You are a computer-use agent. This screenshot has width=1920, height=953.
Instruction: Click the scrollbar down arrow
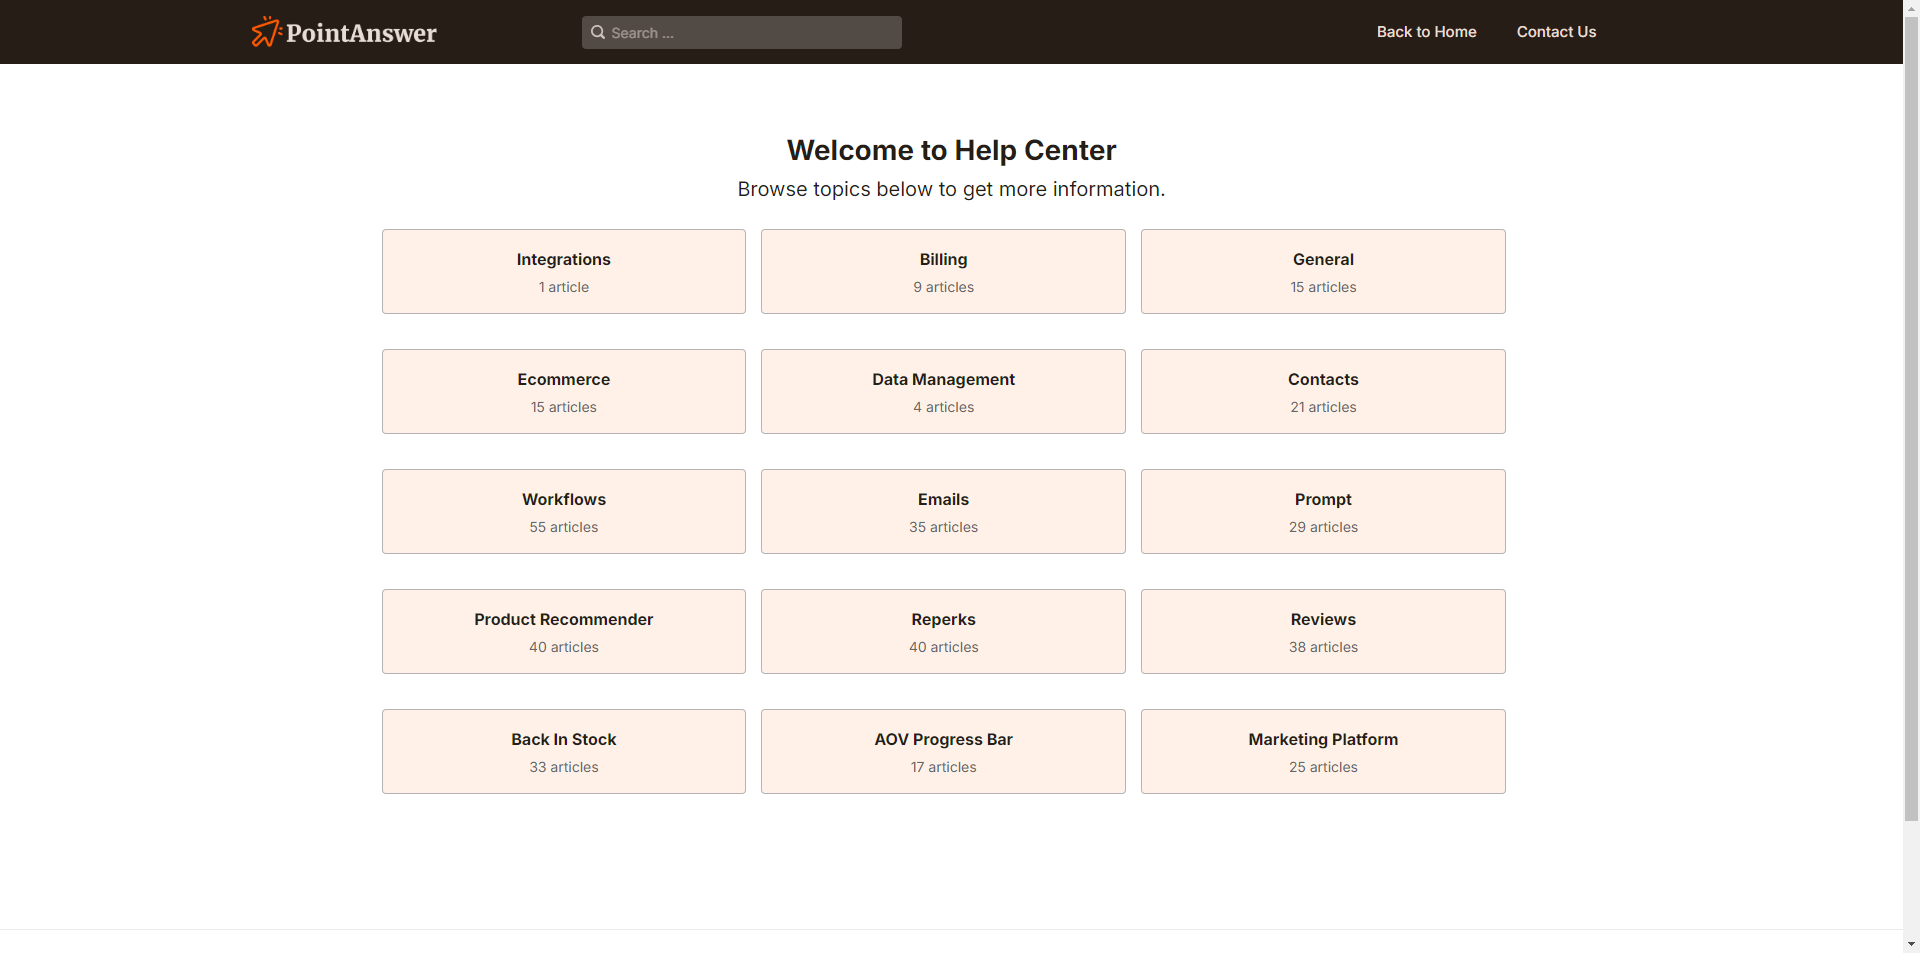(1911, 944)
